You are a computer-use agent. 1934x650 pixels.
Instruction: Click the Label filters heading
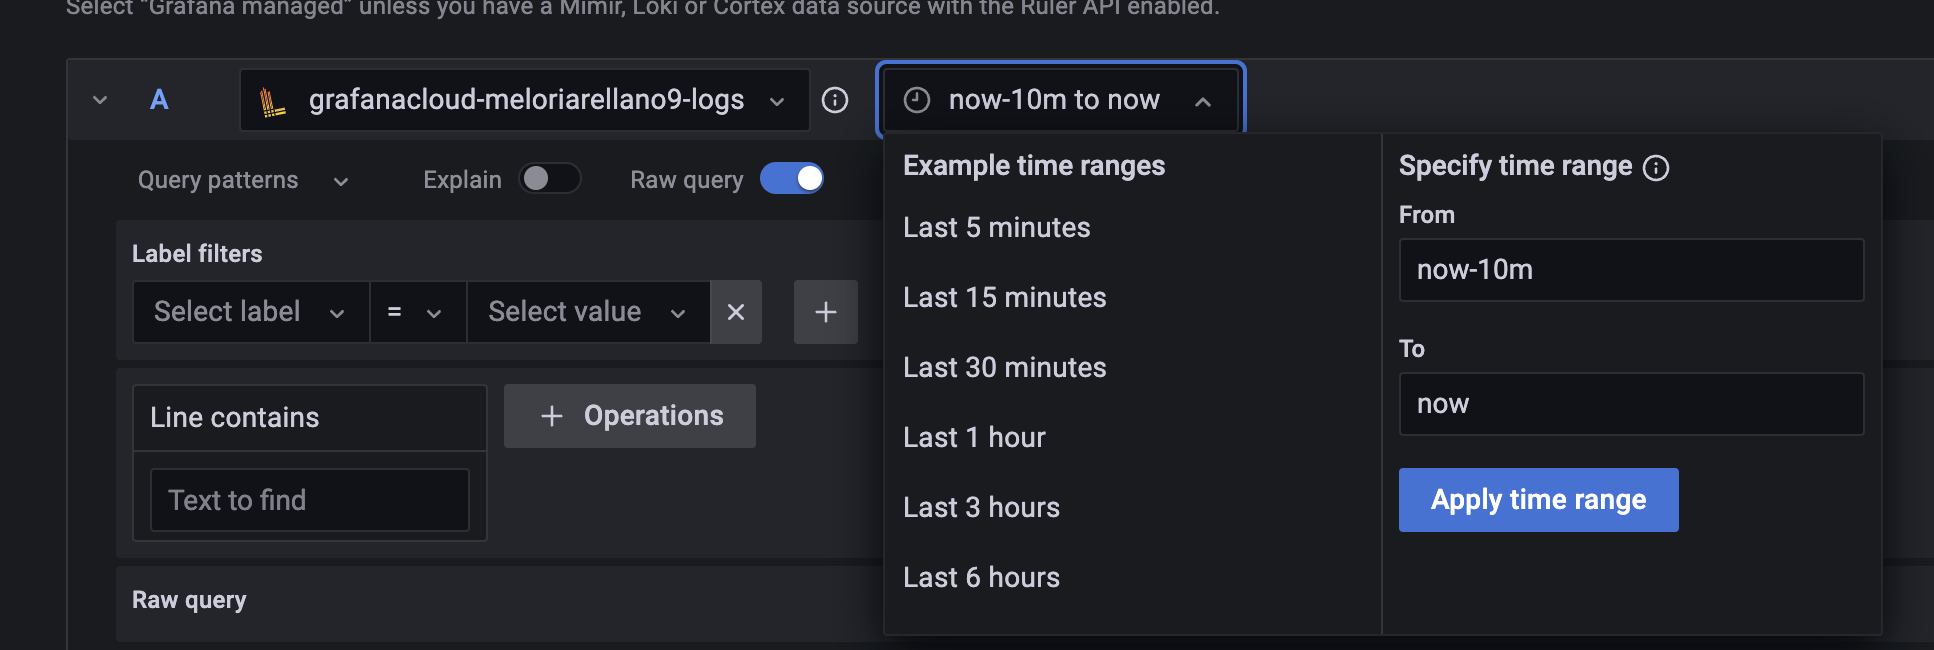click(197, 254)
